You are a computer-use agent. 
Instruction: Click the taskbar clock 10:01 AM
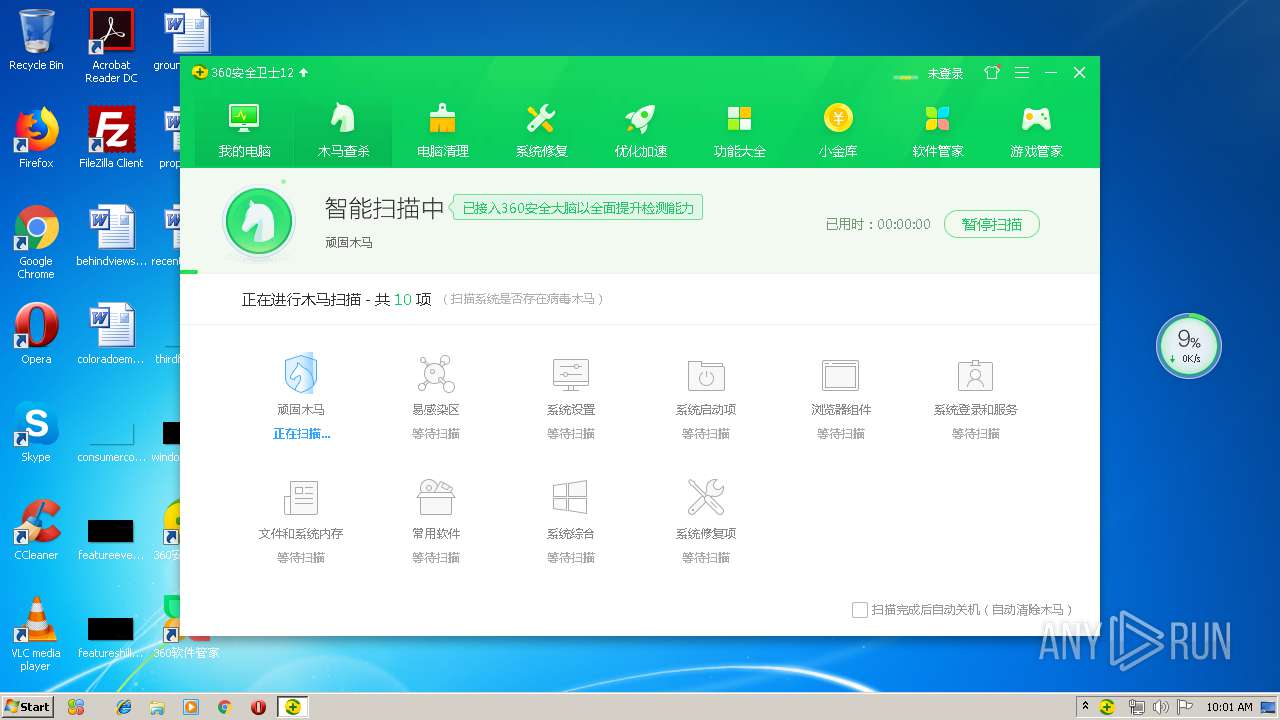(1229, 707)
